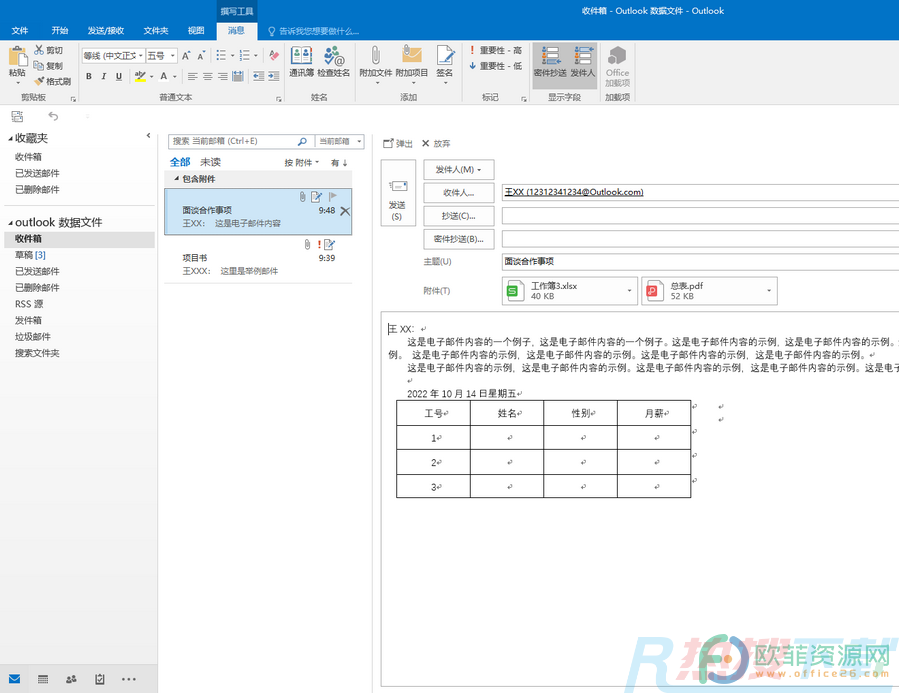
Task: Apply a bulleted list
Action: point(221,56)
